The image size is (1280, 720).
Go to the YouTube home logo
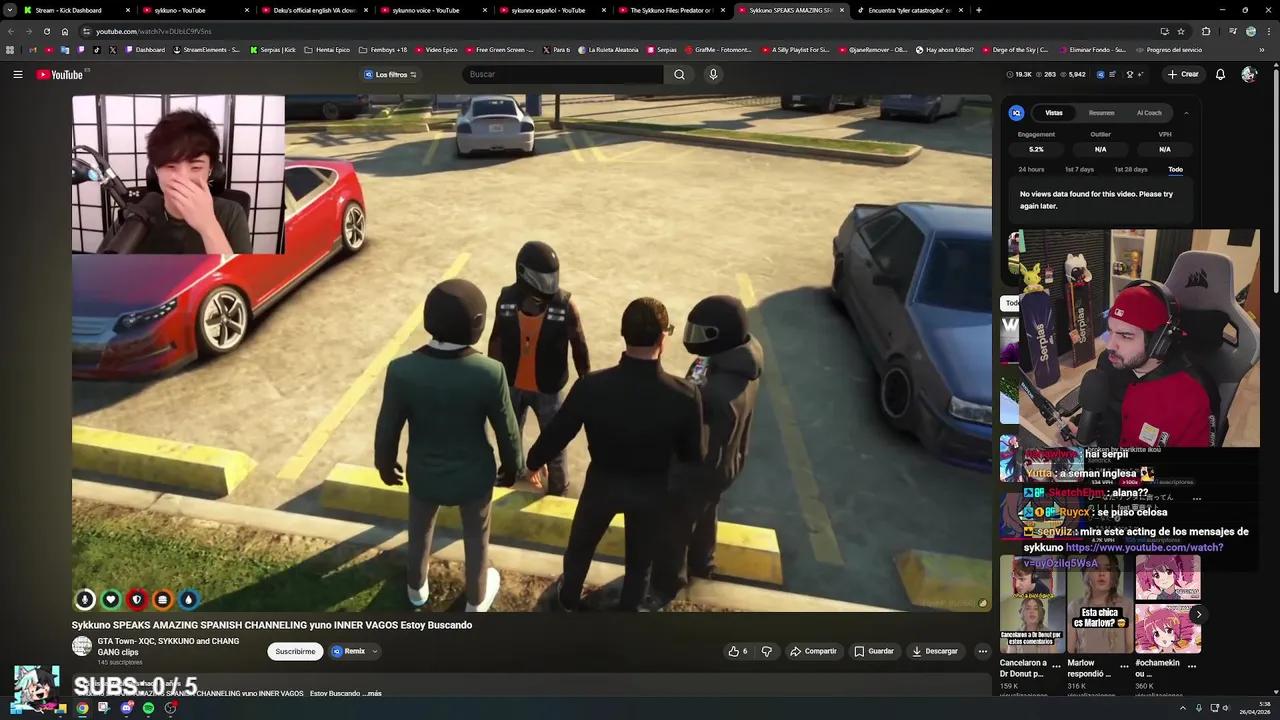coord(62,74)
